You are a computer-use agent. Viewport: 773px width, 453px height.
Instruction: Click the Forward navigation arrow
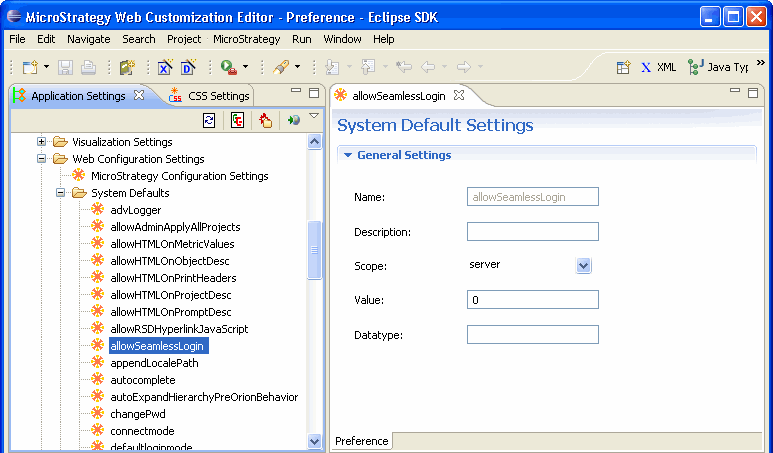coord(464,67)
